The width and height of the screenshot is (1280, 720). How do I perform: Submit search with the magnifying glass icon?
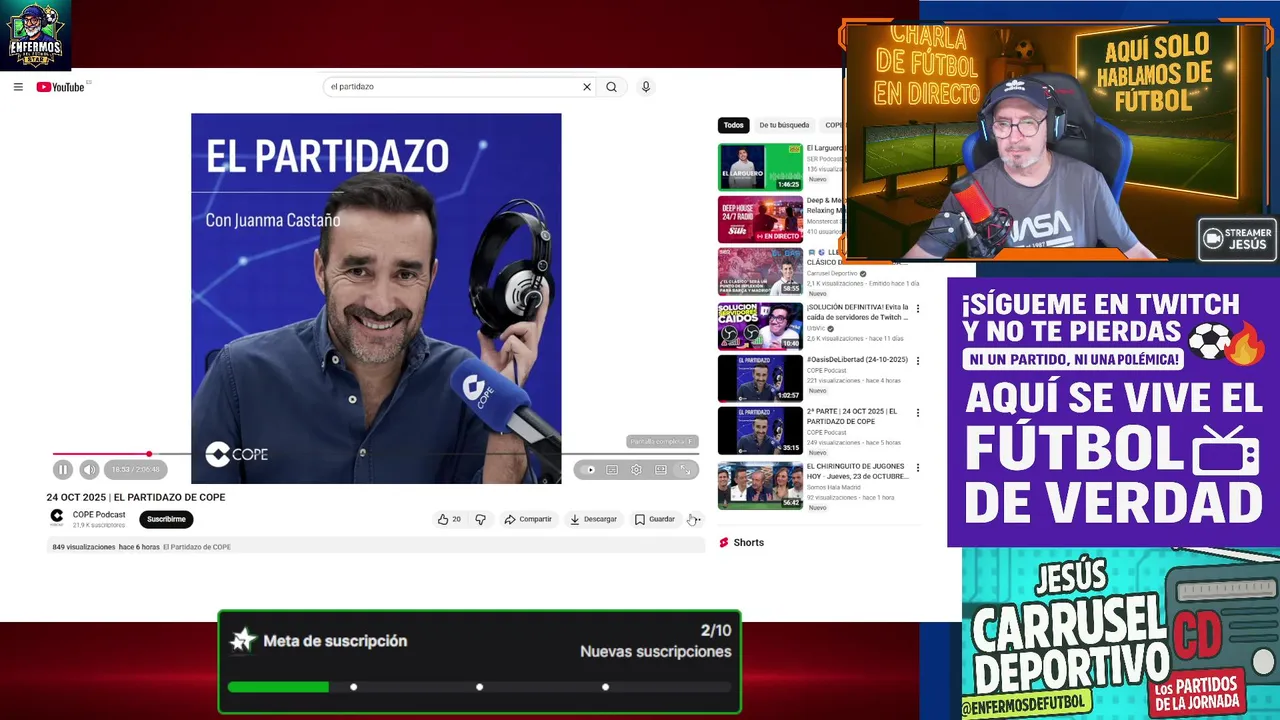click(x=611, y=87)
